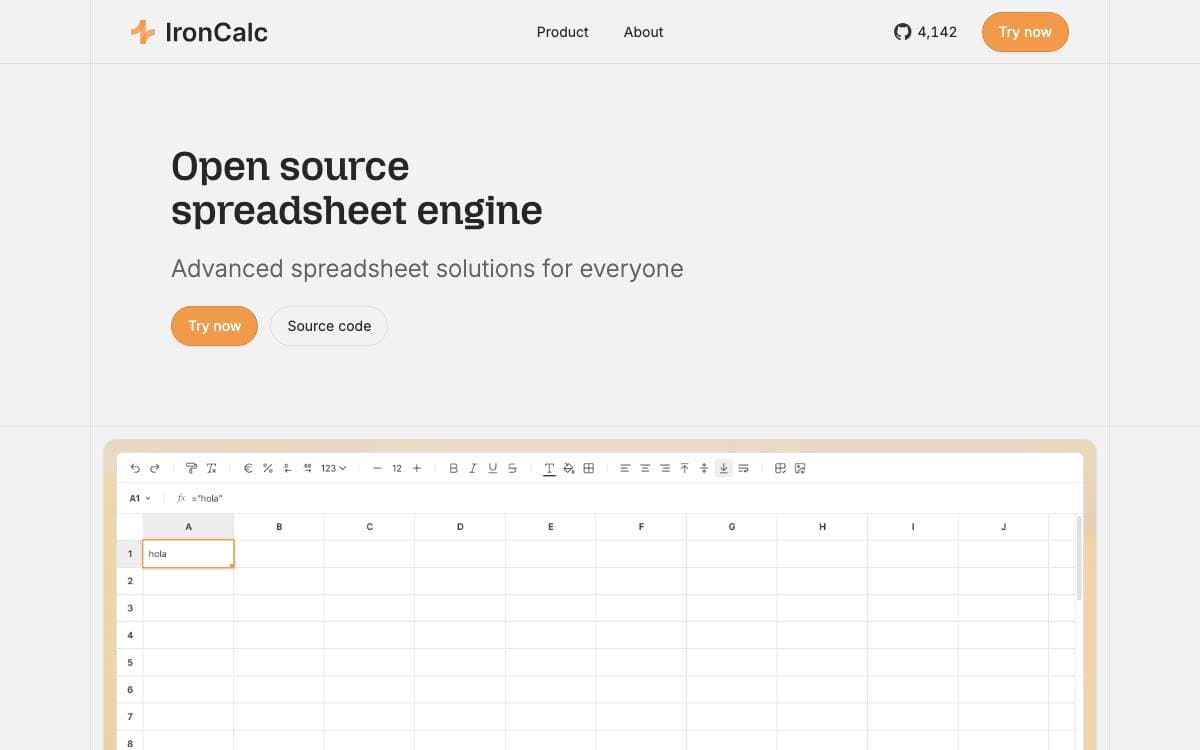The height and width of the screenshot is (750, 1200).
Task: Click the spreadsheet vertical scrollbar
Action: 1079,558
